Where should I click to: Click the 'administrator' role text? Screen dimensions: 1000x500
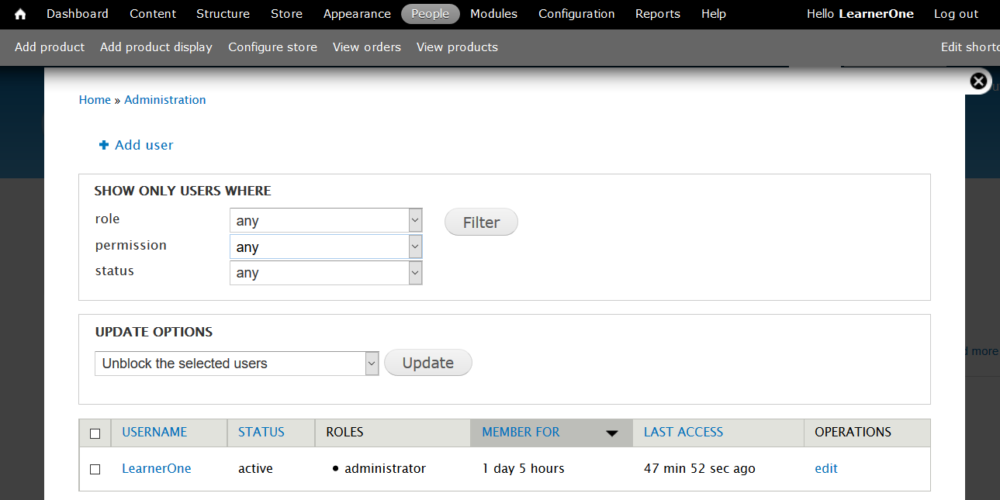pyautogui.click(x=385, y=469)
